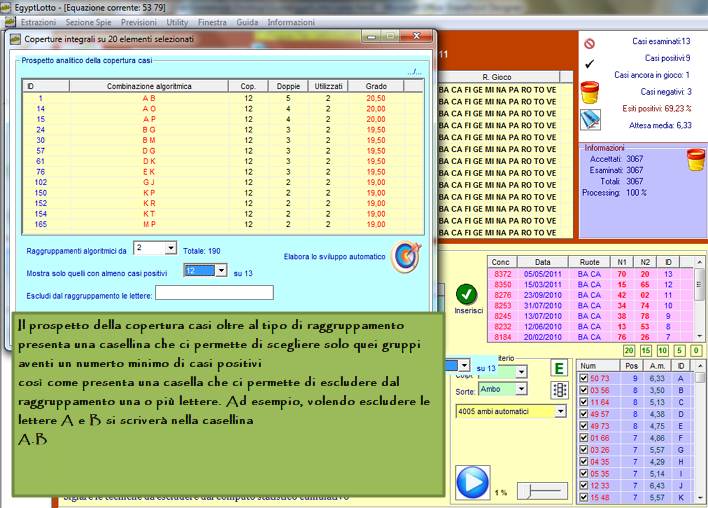Image resolution: width=708 pixels, height=508 pixels.
Task: Toggle the checkbox for 01 66
Action: [x=583, y=438]
